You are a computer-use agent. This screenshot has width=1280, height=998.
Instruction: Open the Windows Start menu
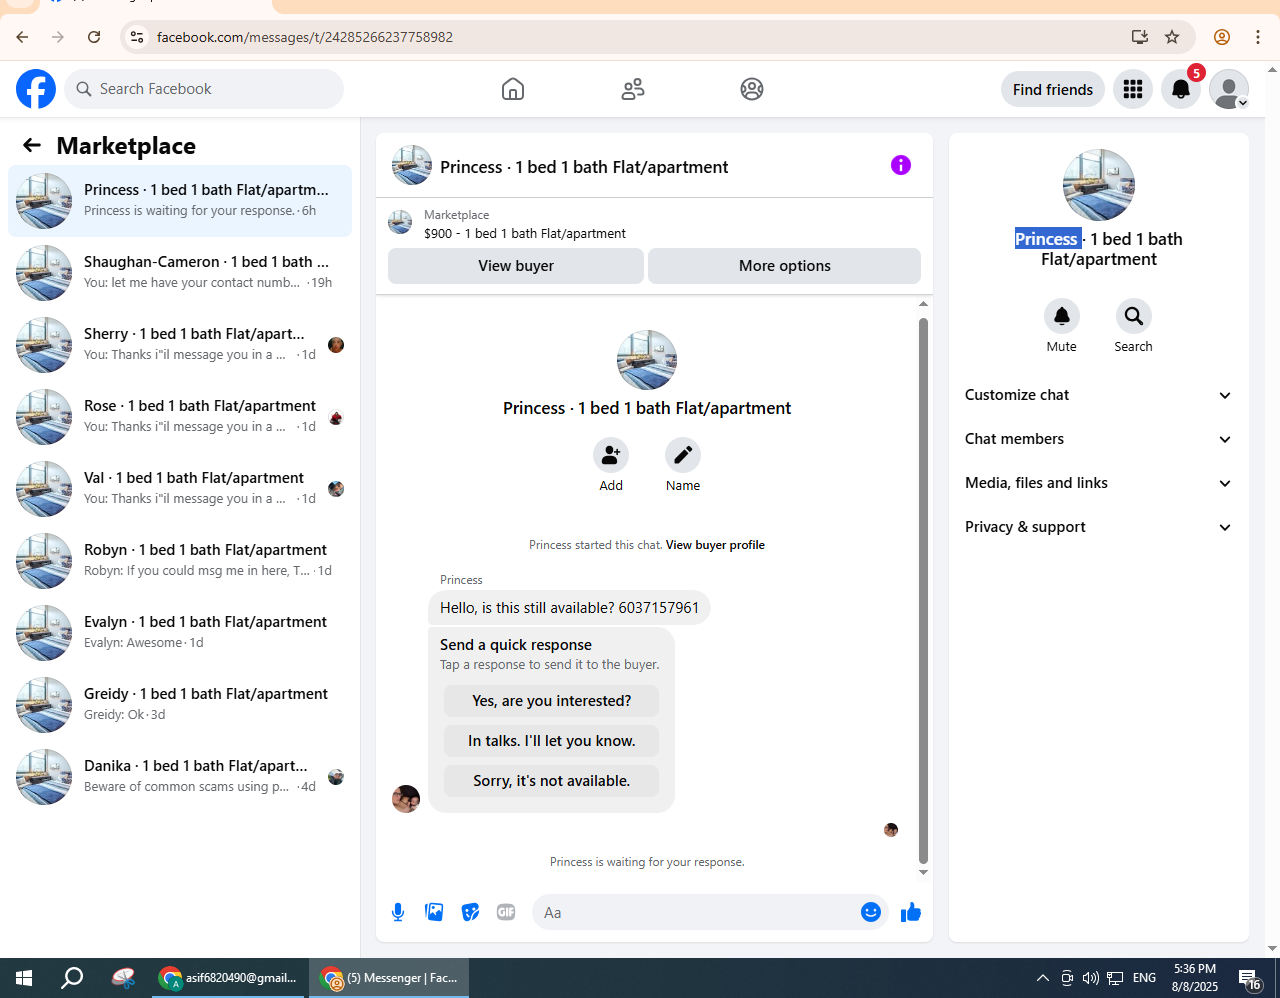coord(24,978)
